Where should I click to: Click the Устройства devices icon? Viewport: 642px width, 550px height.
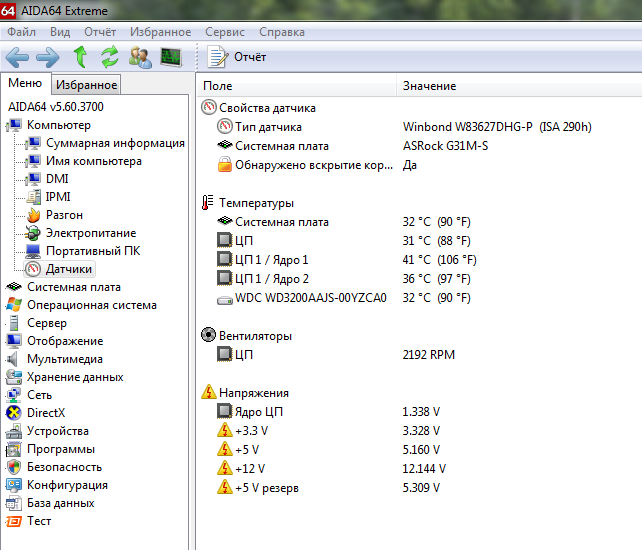coord(14,431)
